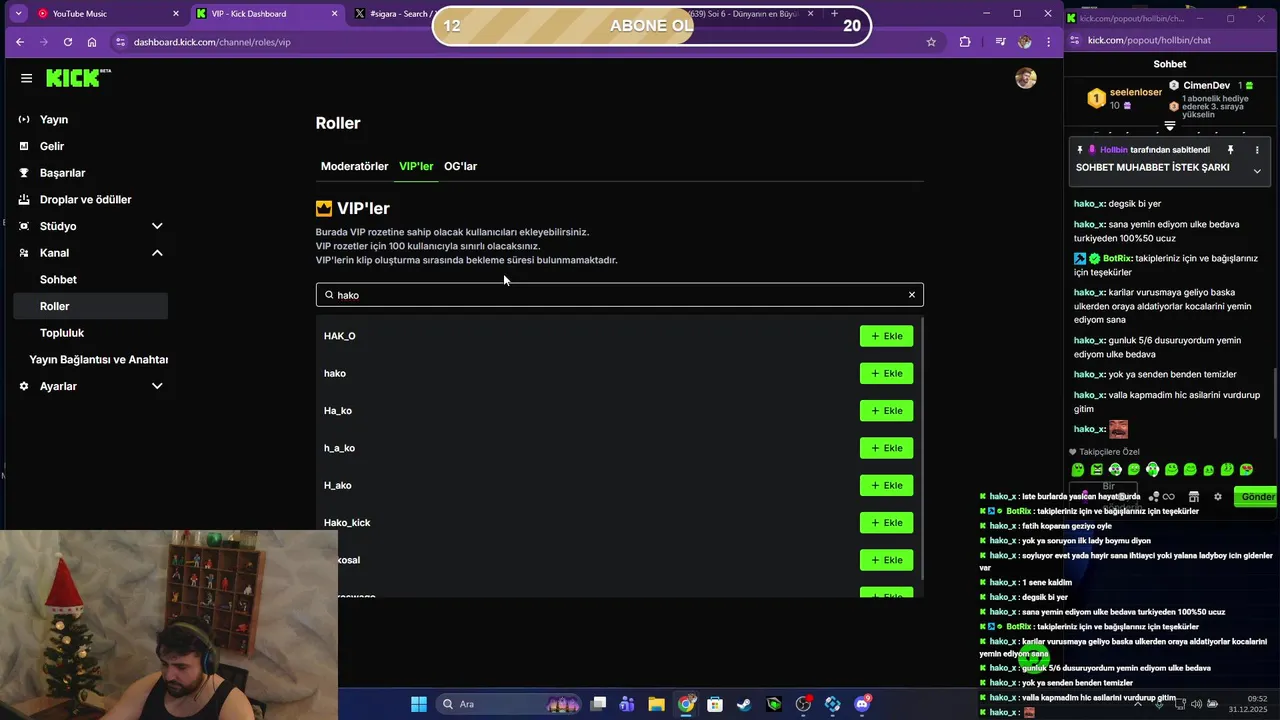Open pinned message three-dot options
The width and height of the screenshot is (1280, 720).
pyautogui.click(x=1257, y=150)
